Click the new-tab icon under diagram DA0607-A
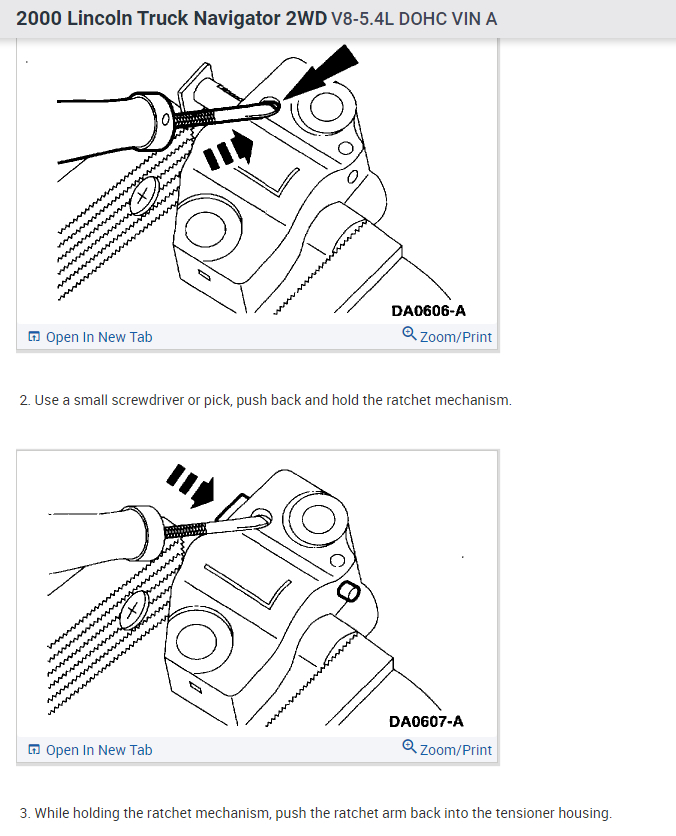 click(x=34, y=749)
